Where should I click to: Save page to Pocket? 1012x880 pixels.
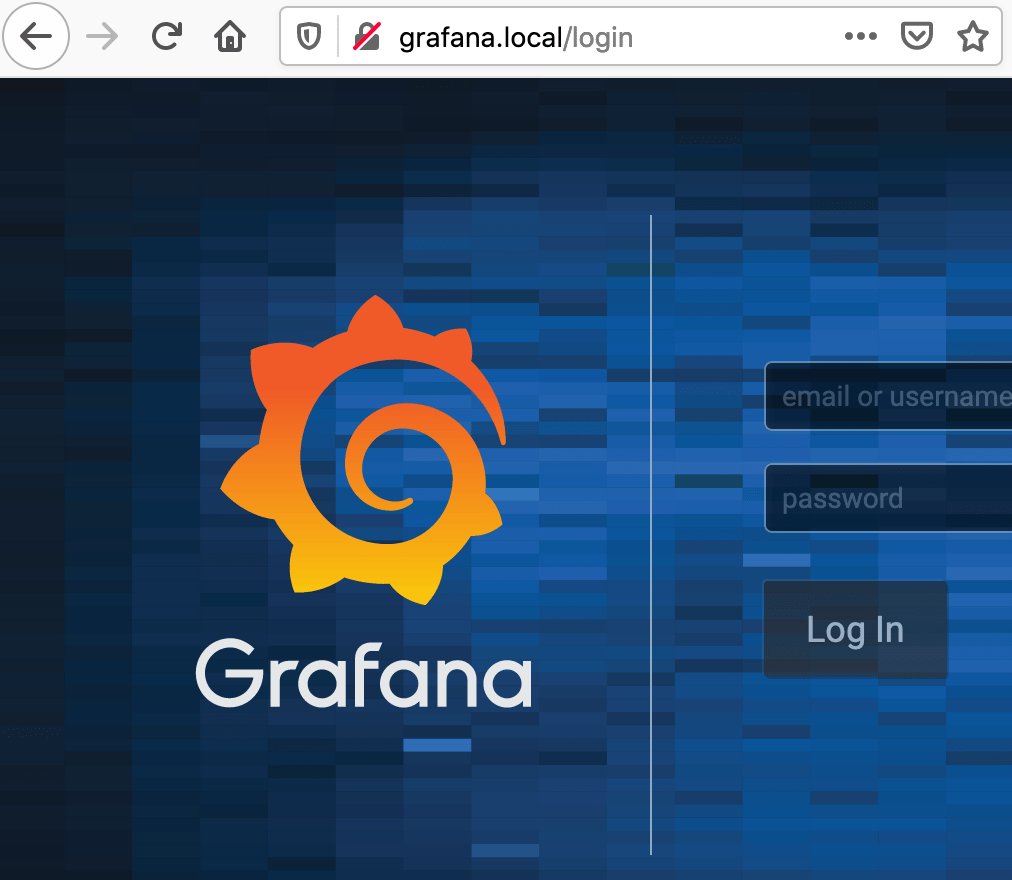[916, 36]
